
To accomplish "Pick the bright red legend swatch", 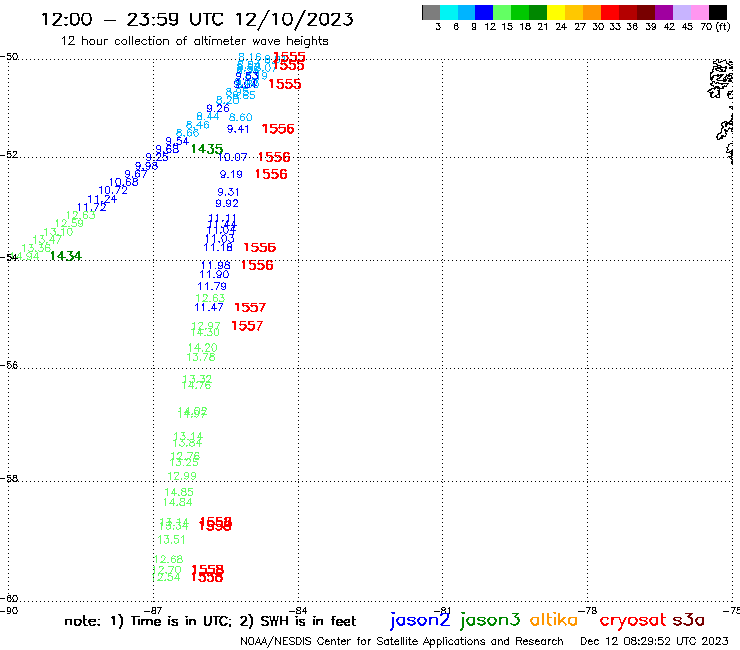I will coord(610,12).
